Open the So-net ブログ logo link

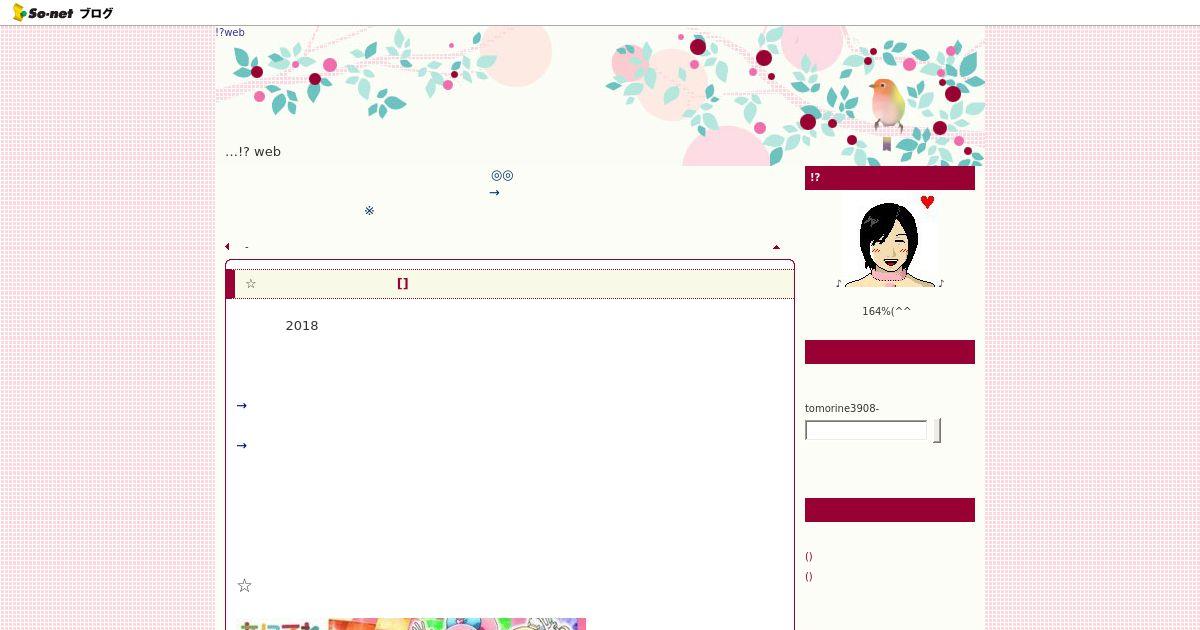pos(62,13)
